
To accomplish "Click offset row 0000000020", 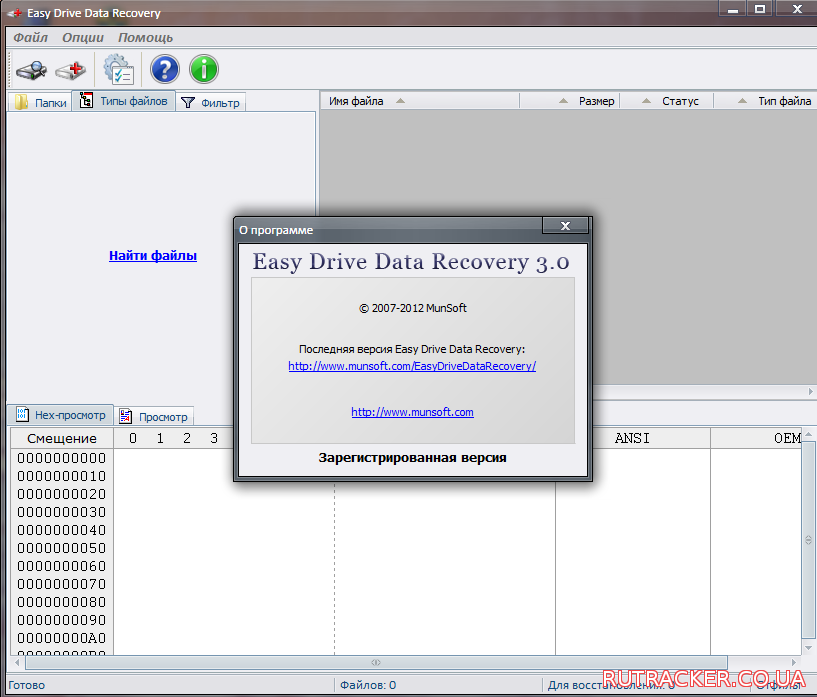I will pos(61,494).
